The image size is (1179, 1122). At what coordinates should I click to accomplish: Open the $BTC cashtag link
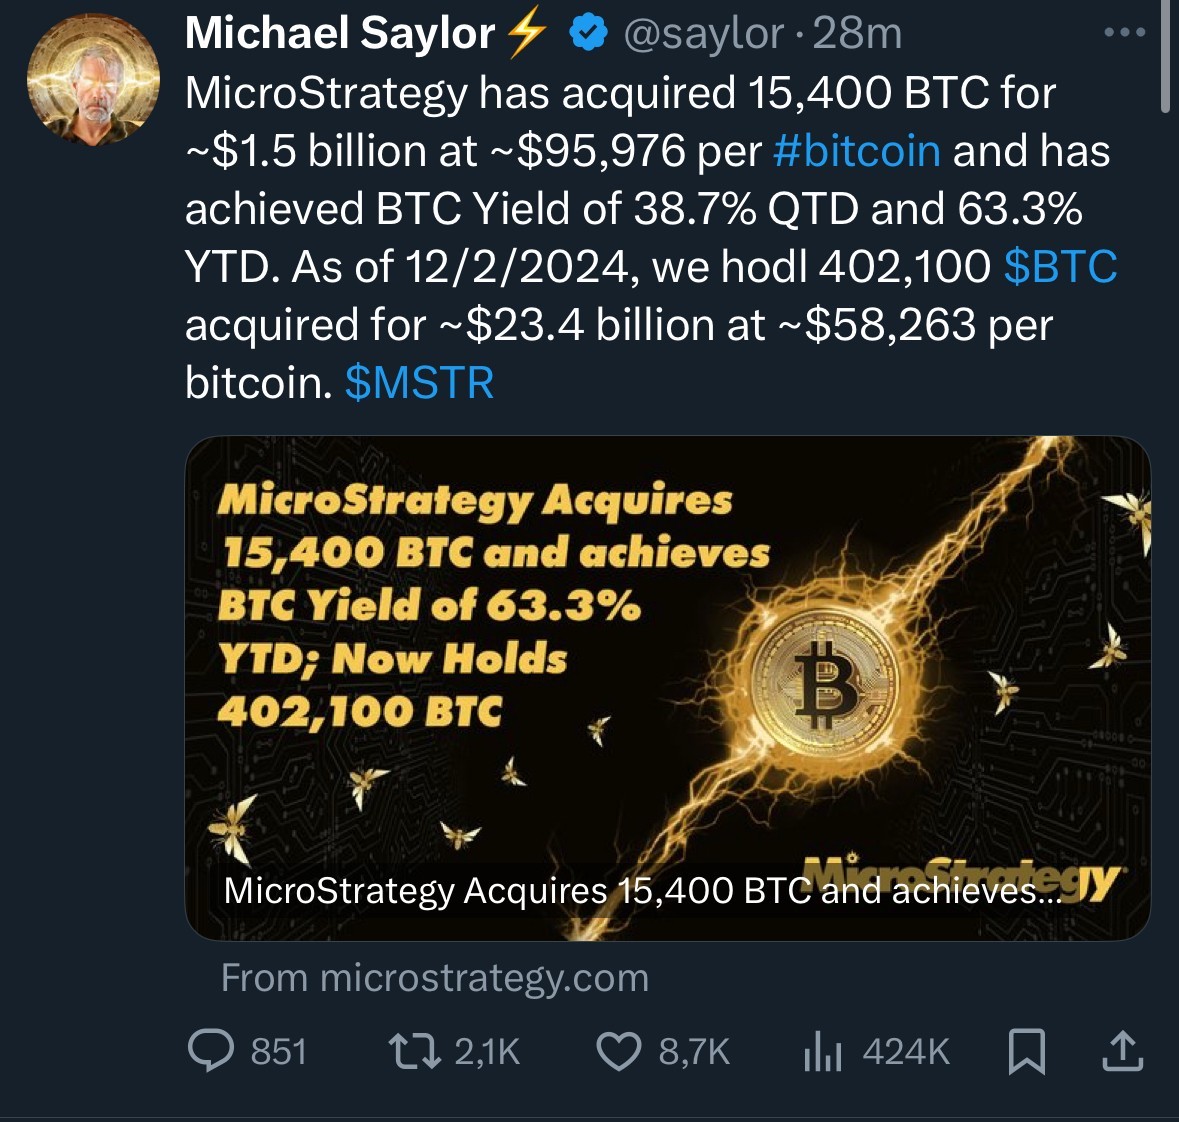click(1060, 267)
